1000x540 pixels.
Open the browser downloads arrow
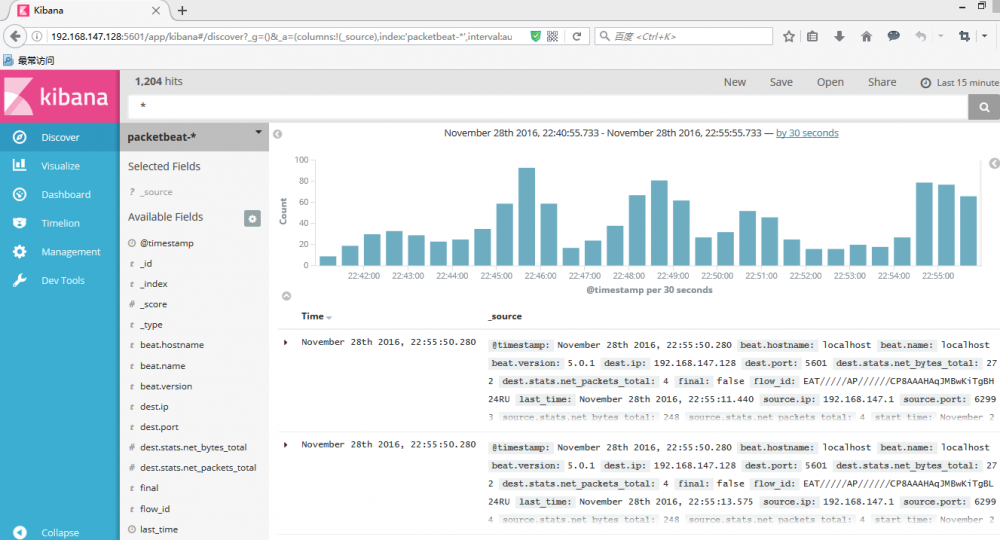pyautogui.click(x=839, y=36)
